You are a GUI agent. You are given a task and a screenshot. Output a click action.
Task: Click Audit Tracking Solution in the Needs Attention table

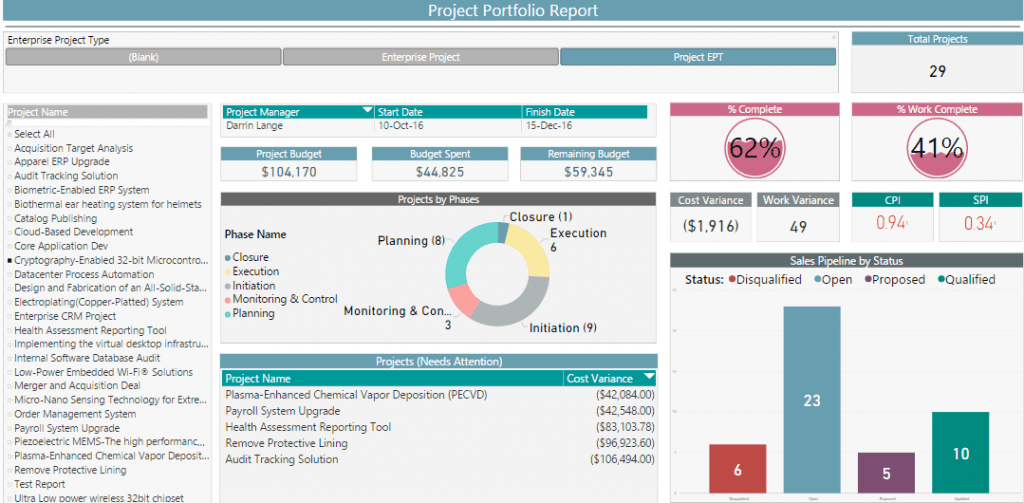point(281,459)
